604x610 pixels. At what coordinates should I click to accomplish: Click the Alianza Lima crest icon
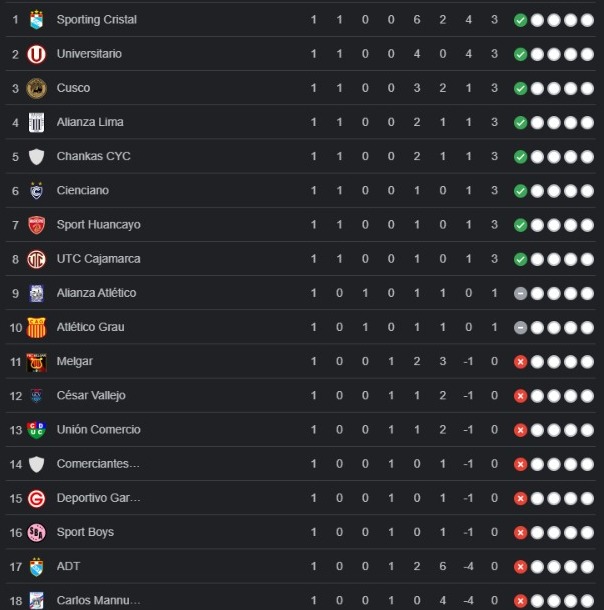coord(36,122)
